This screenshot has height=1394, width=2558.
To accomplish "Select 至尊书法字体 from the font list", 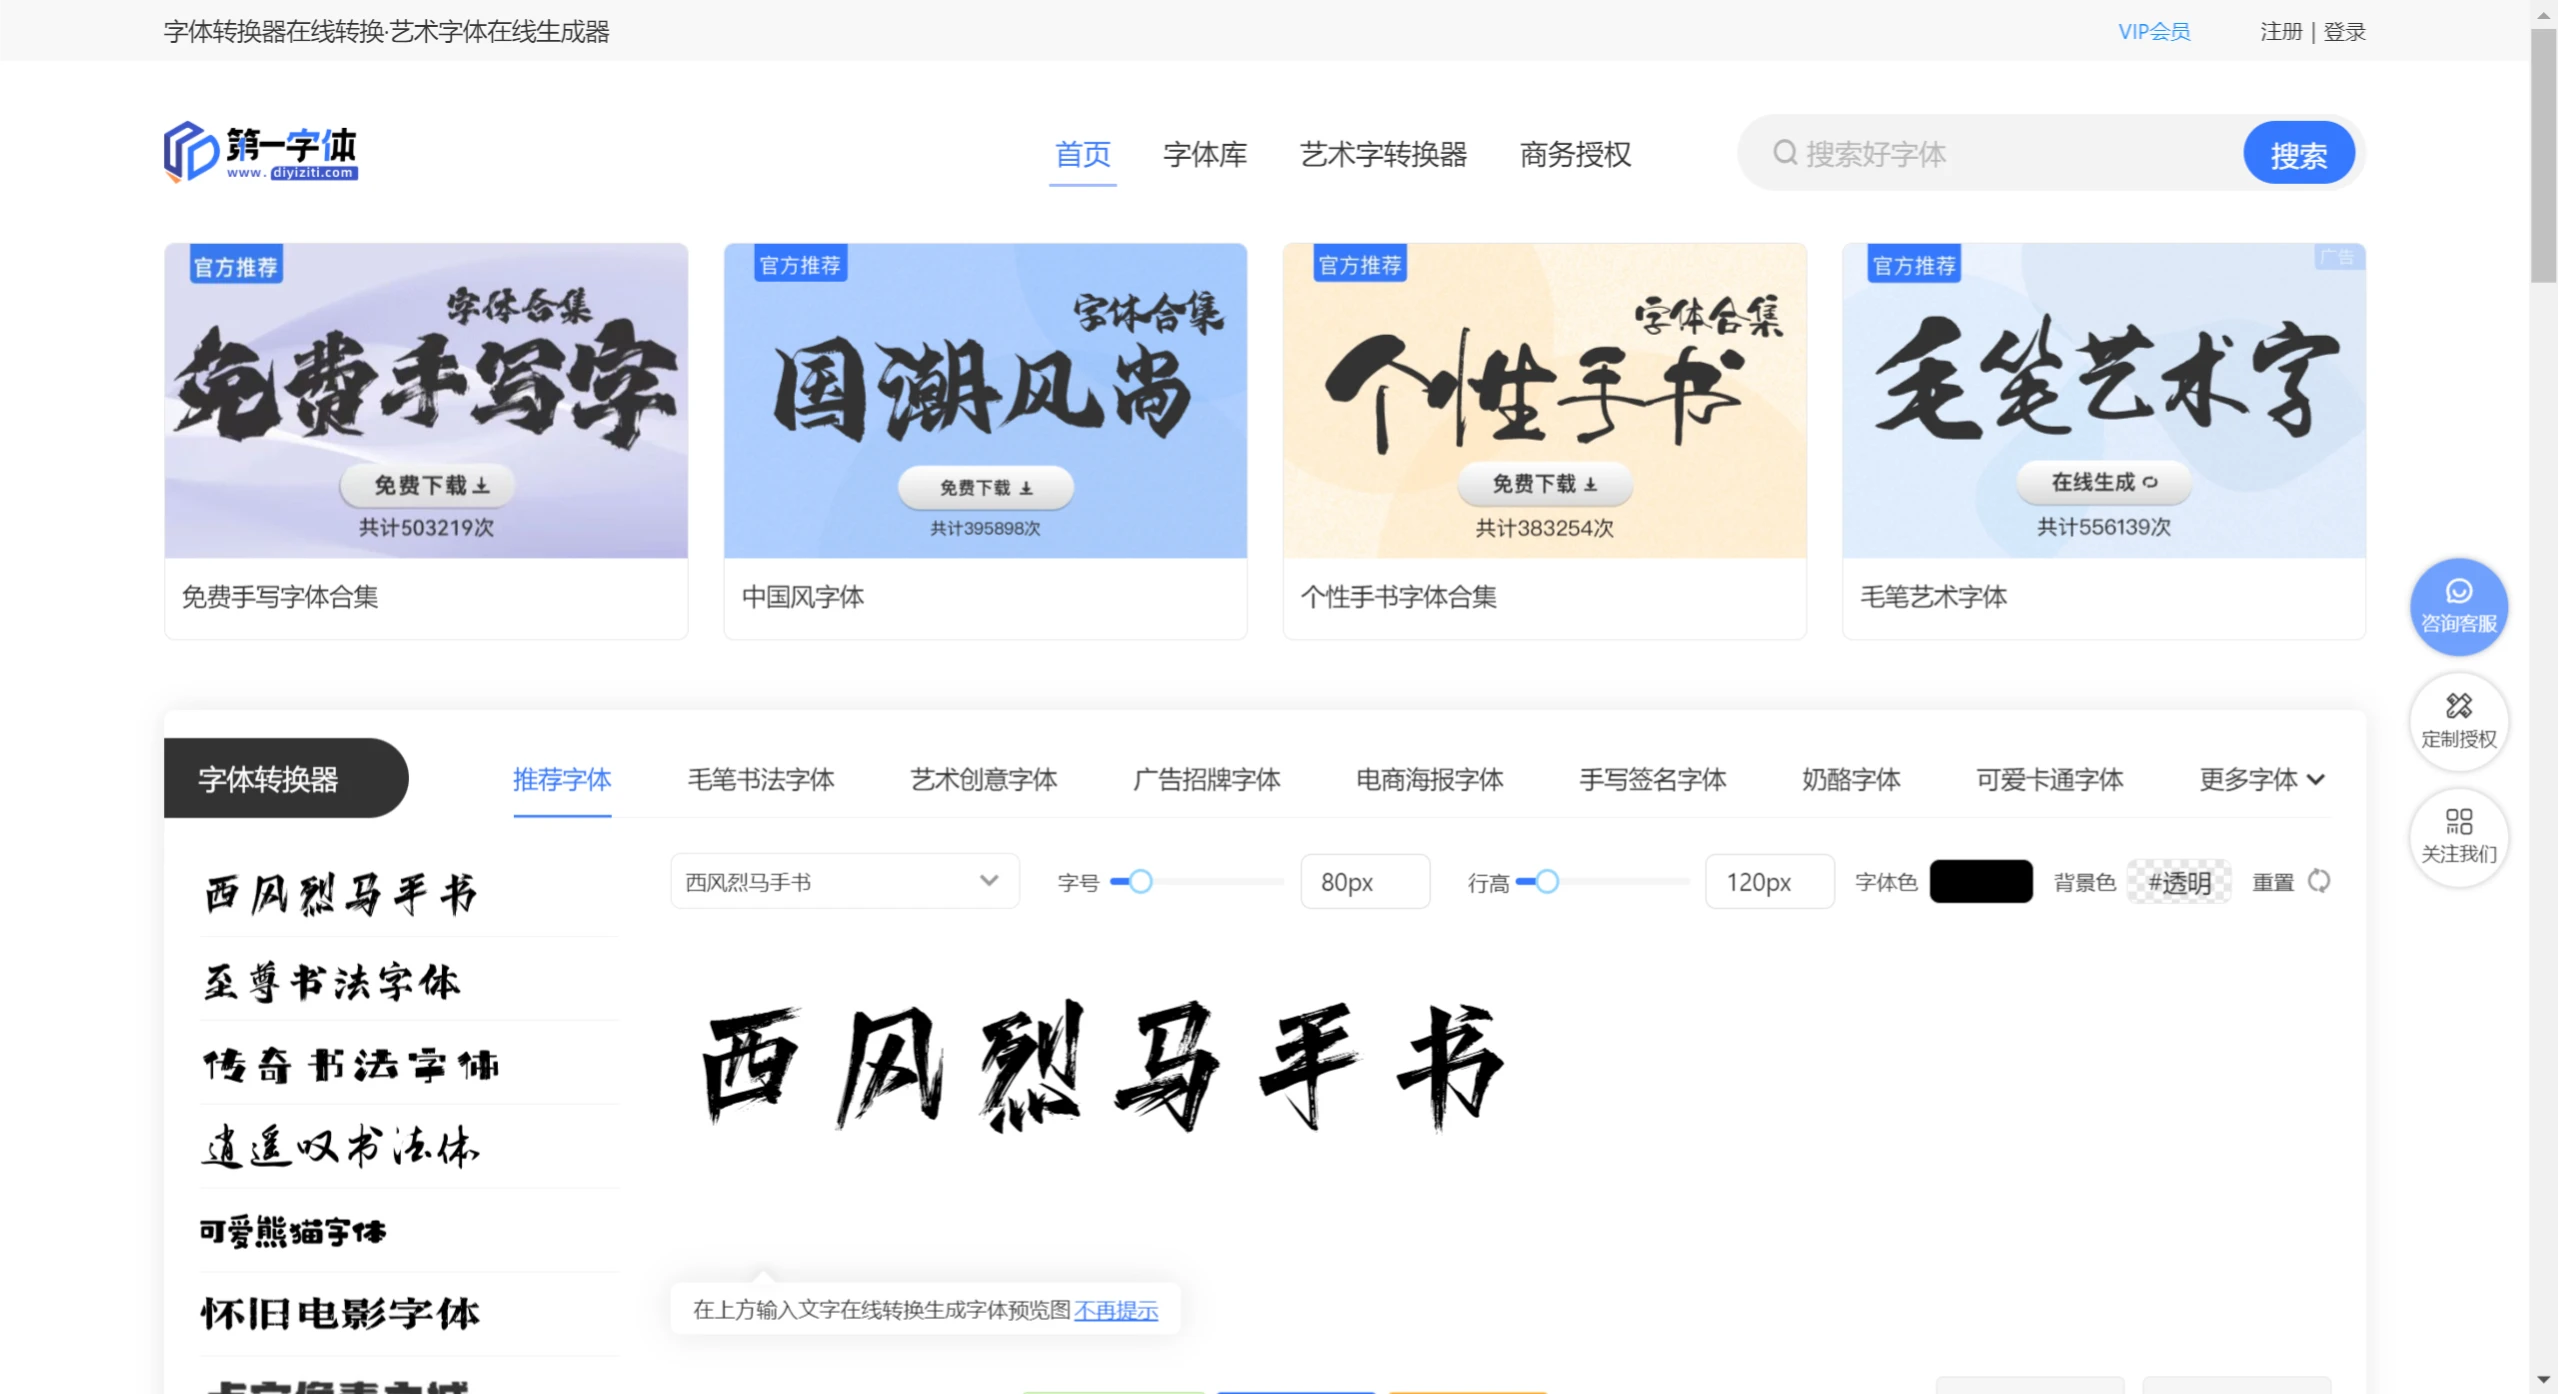I will coord(332,980).
